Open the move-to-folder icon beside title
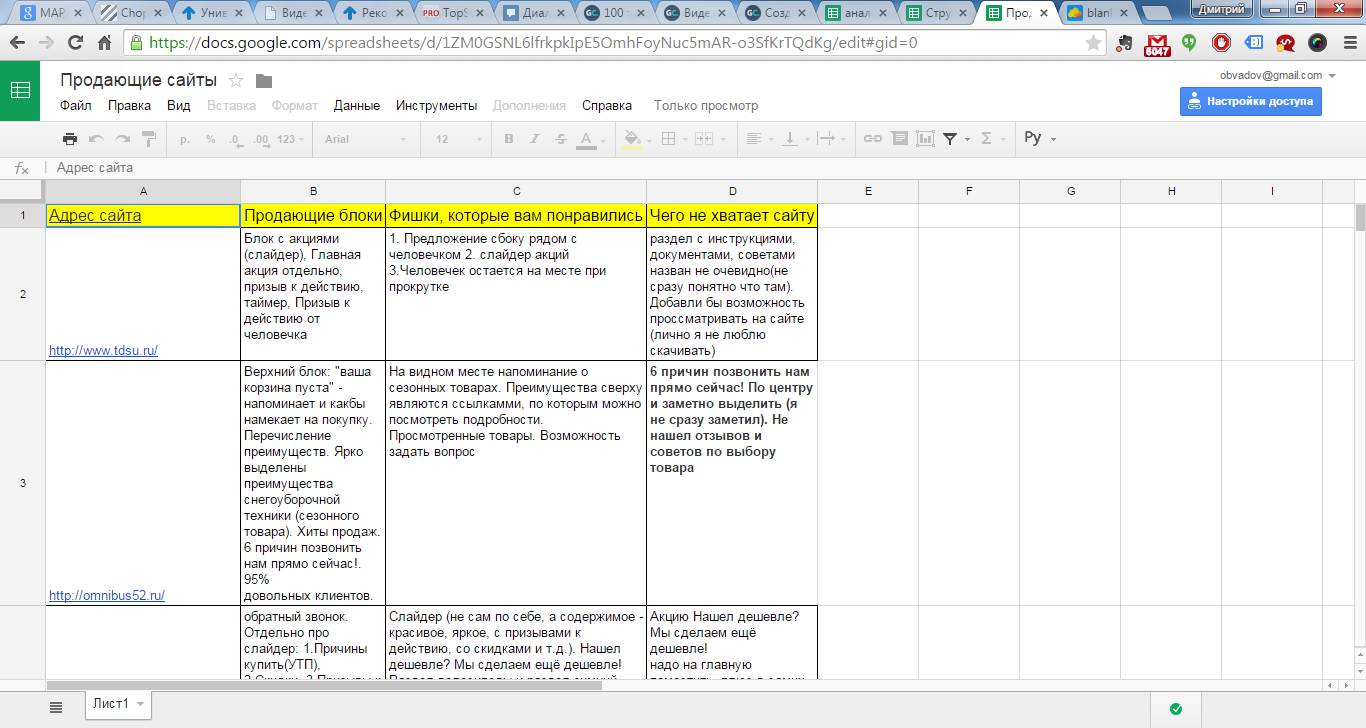The width and height of the screenshot is (1366, 728). tap(264, 81)
